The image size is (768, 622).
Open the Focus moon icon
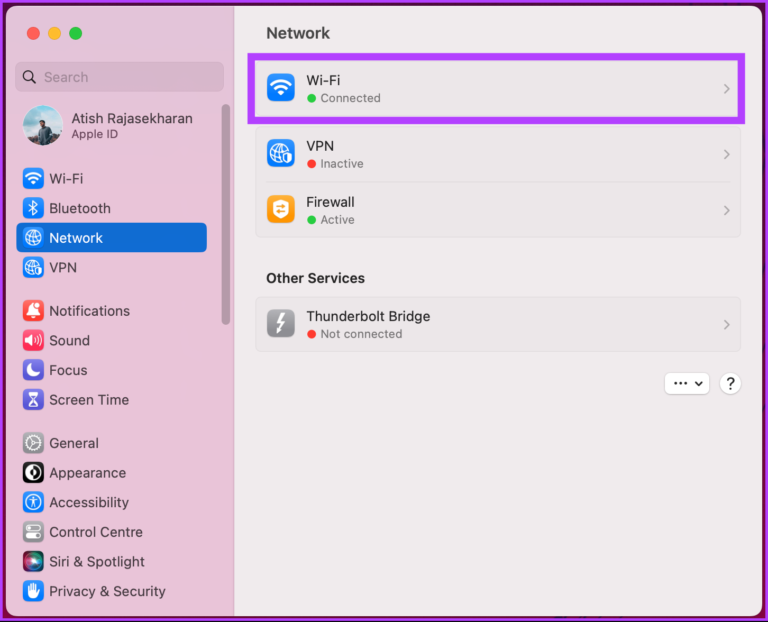(x=33, y=370)
